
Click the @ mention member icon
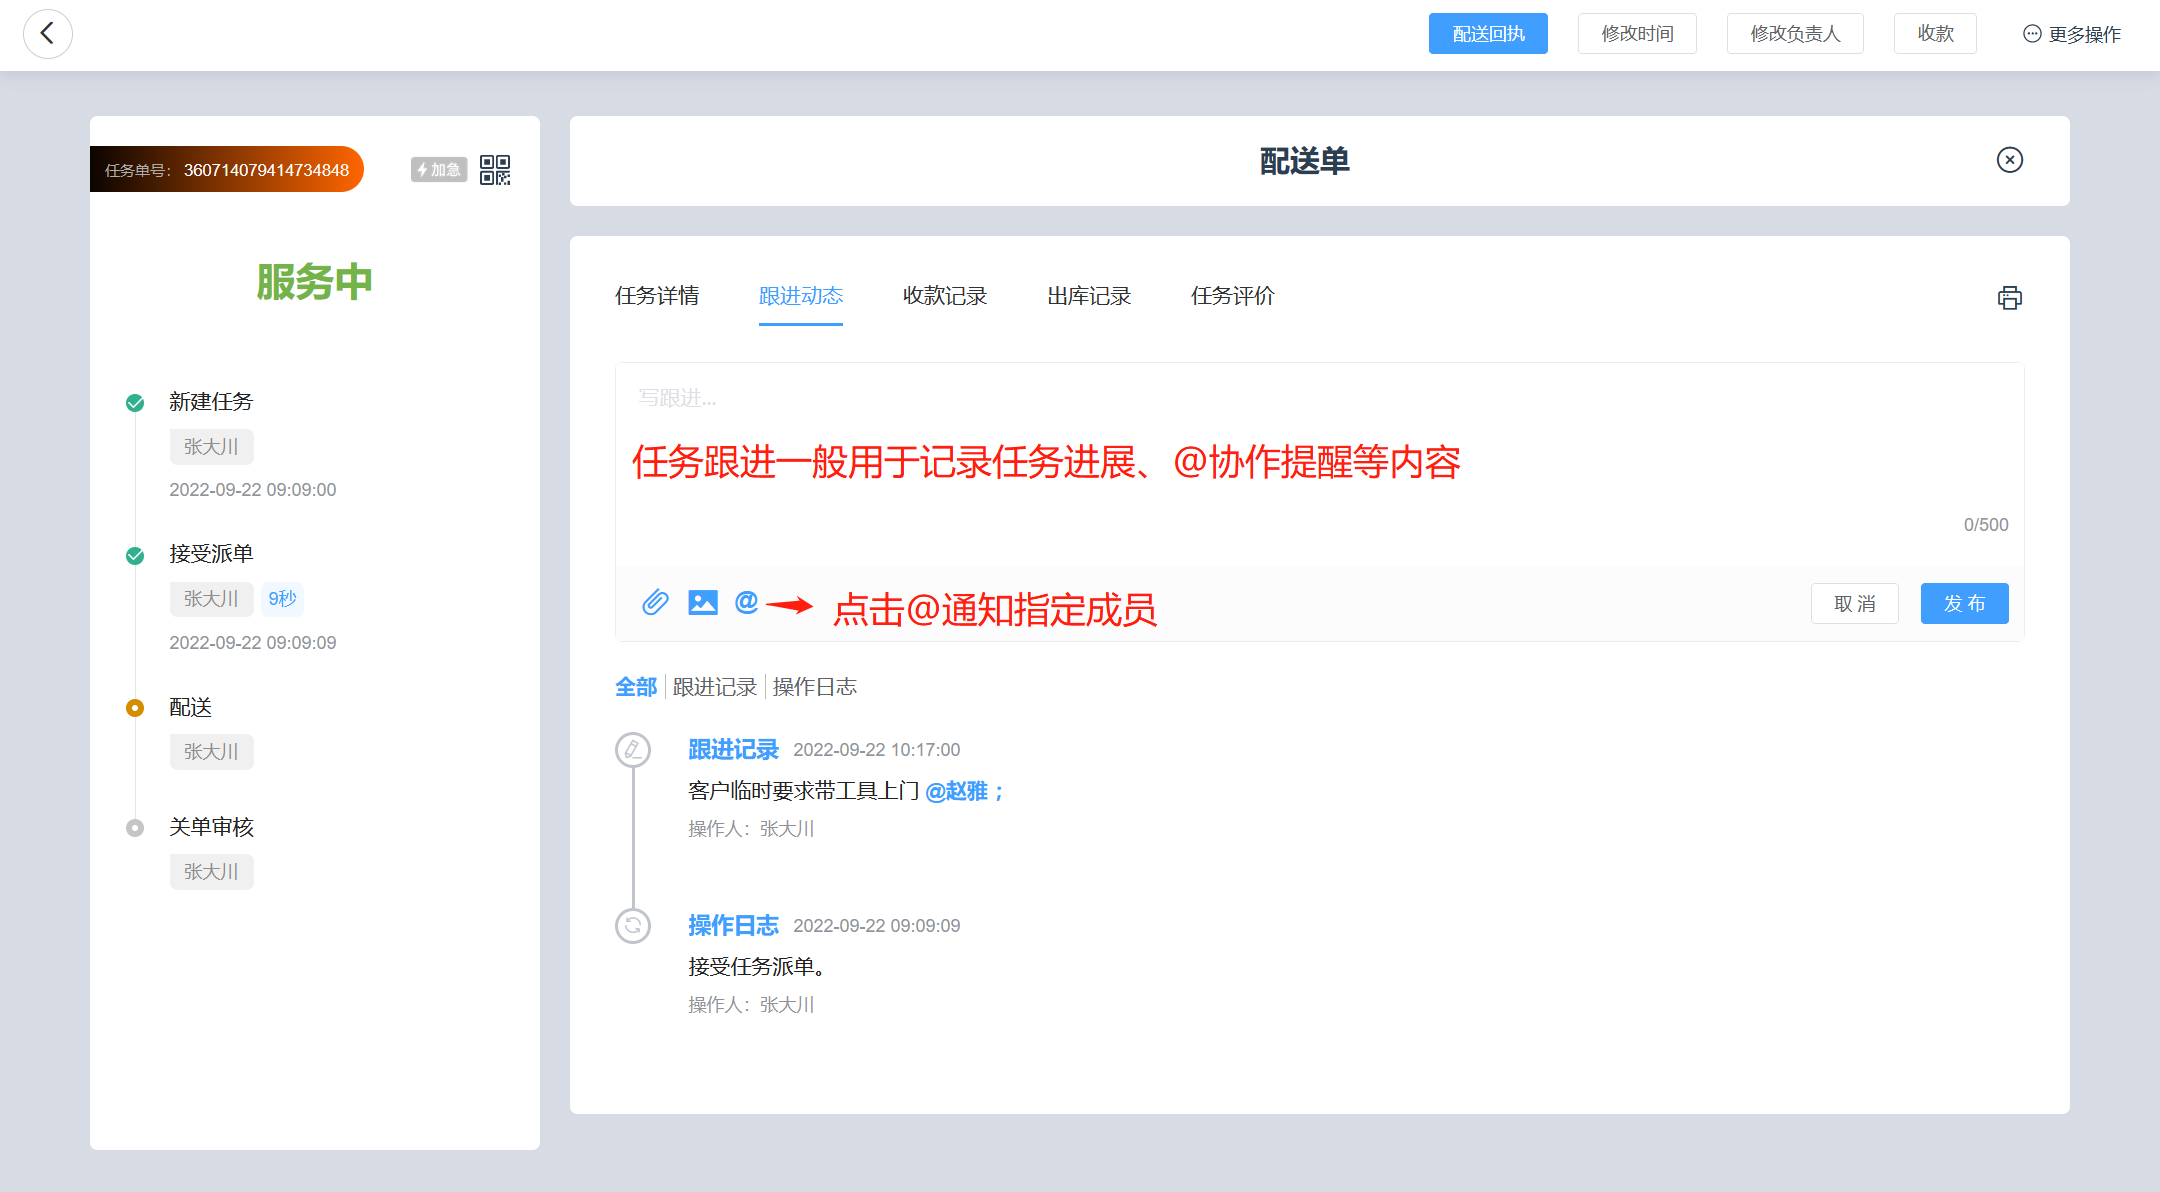(x=746, y=602)
